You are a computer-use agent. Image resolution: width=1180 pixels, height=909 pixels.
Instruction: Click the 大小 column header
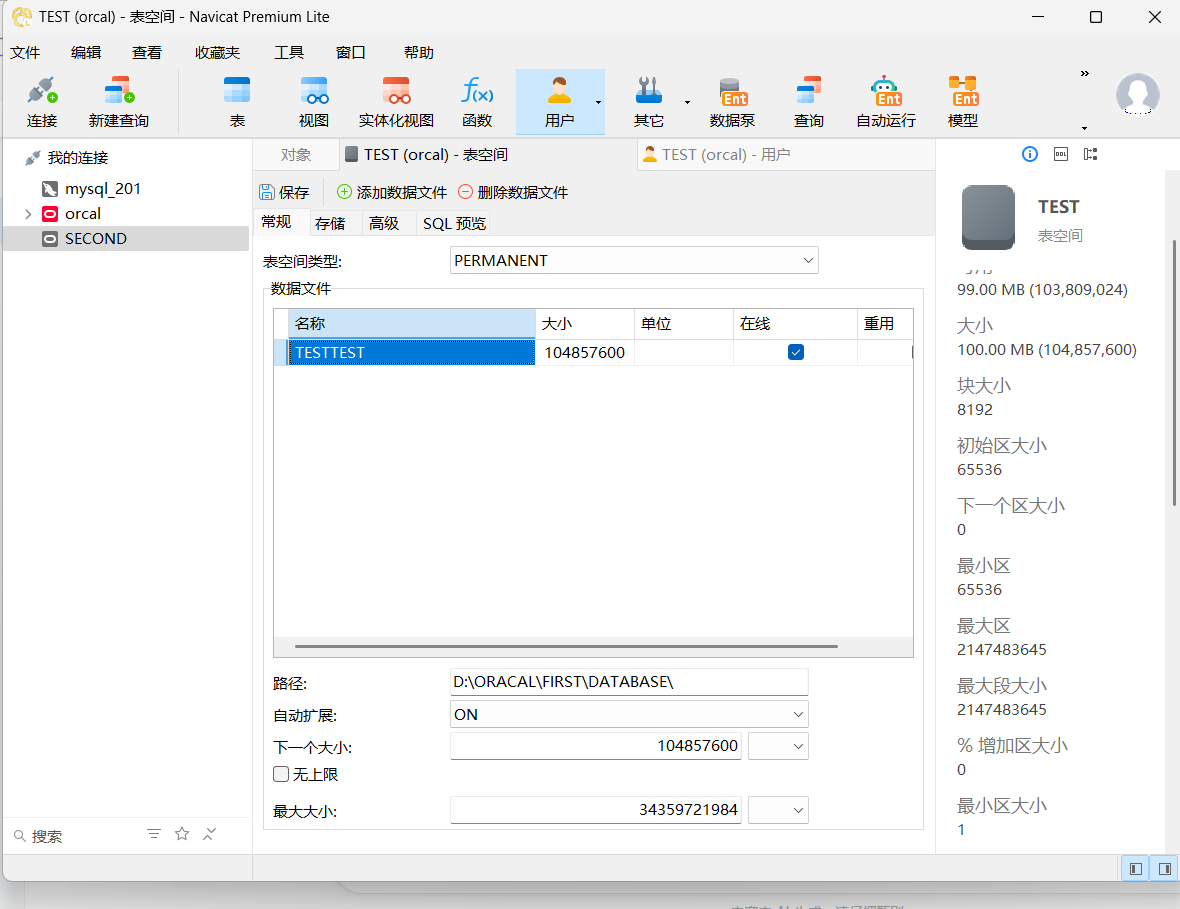pyautogui.click(x=585, y=324)
